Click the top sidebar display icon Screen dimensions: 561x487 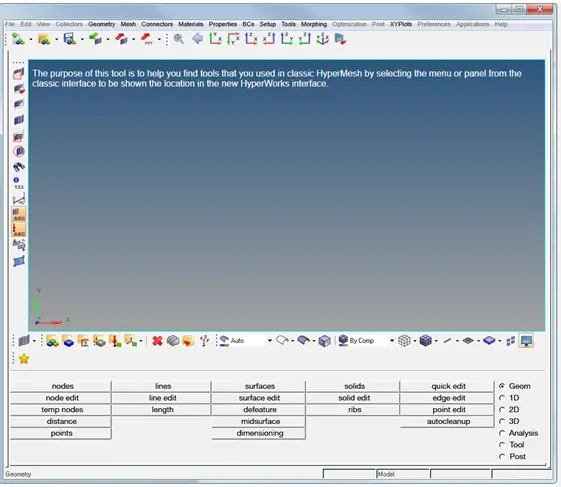(19, 74)
